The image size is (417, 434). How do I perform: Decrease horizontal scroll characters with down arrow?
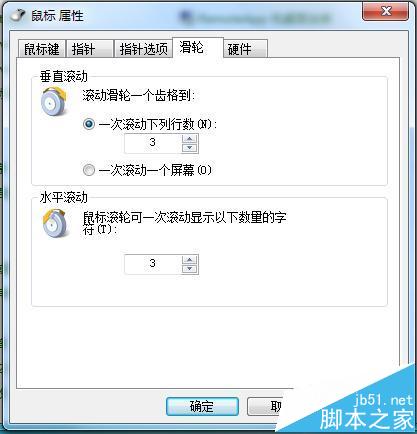point(190,269)
